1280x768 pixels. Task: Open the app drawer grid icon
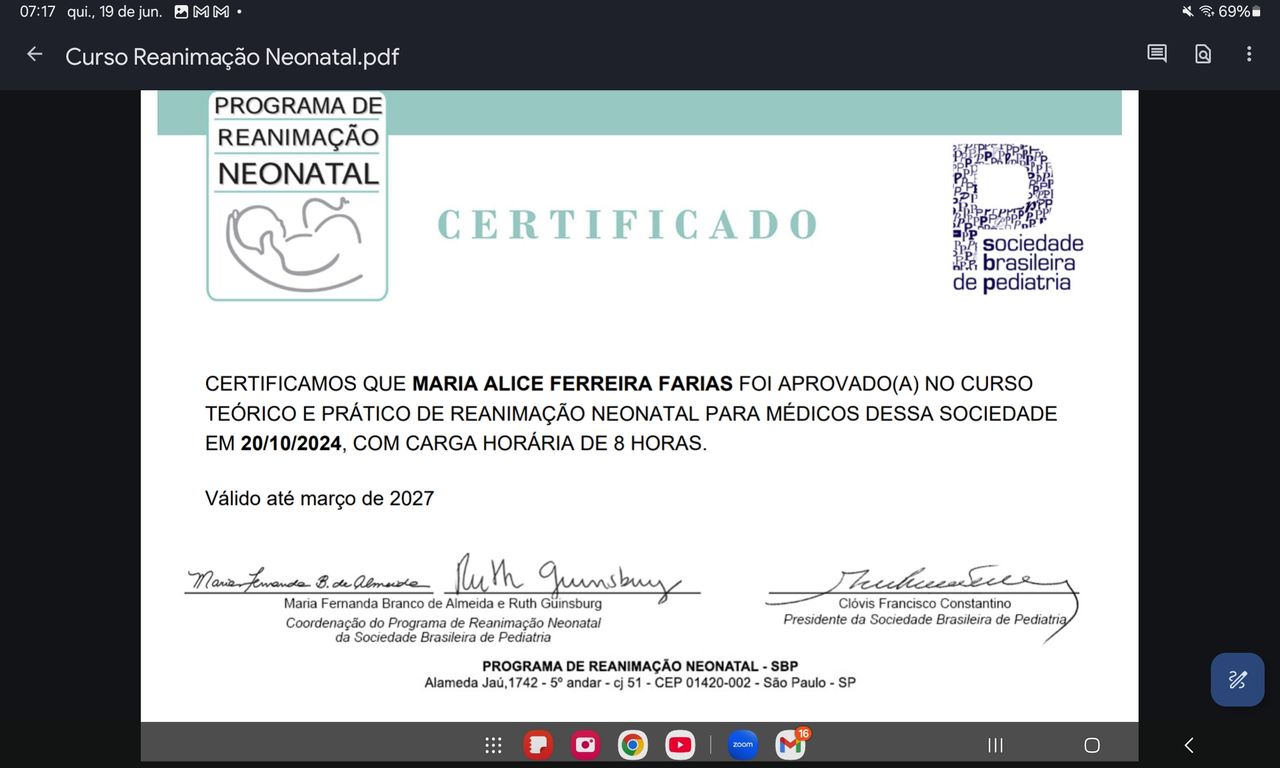493,745
